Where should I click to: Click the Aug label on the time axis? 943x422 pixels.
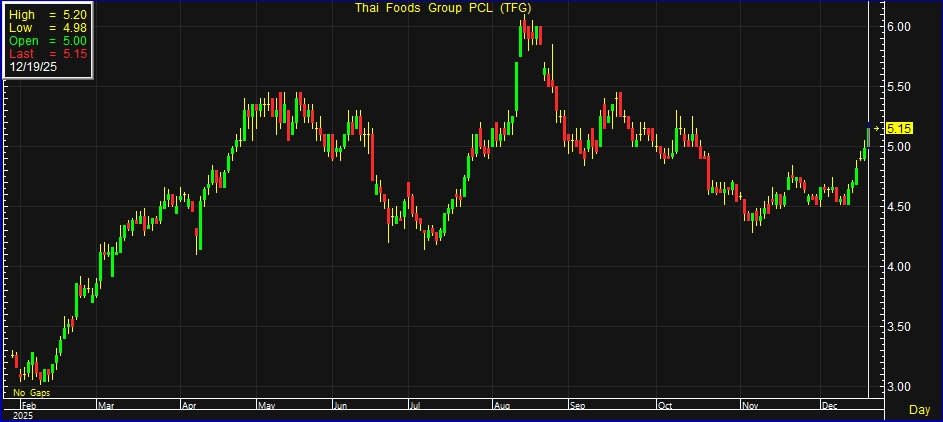click(501, 406)
